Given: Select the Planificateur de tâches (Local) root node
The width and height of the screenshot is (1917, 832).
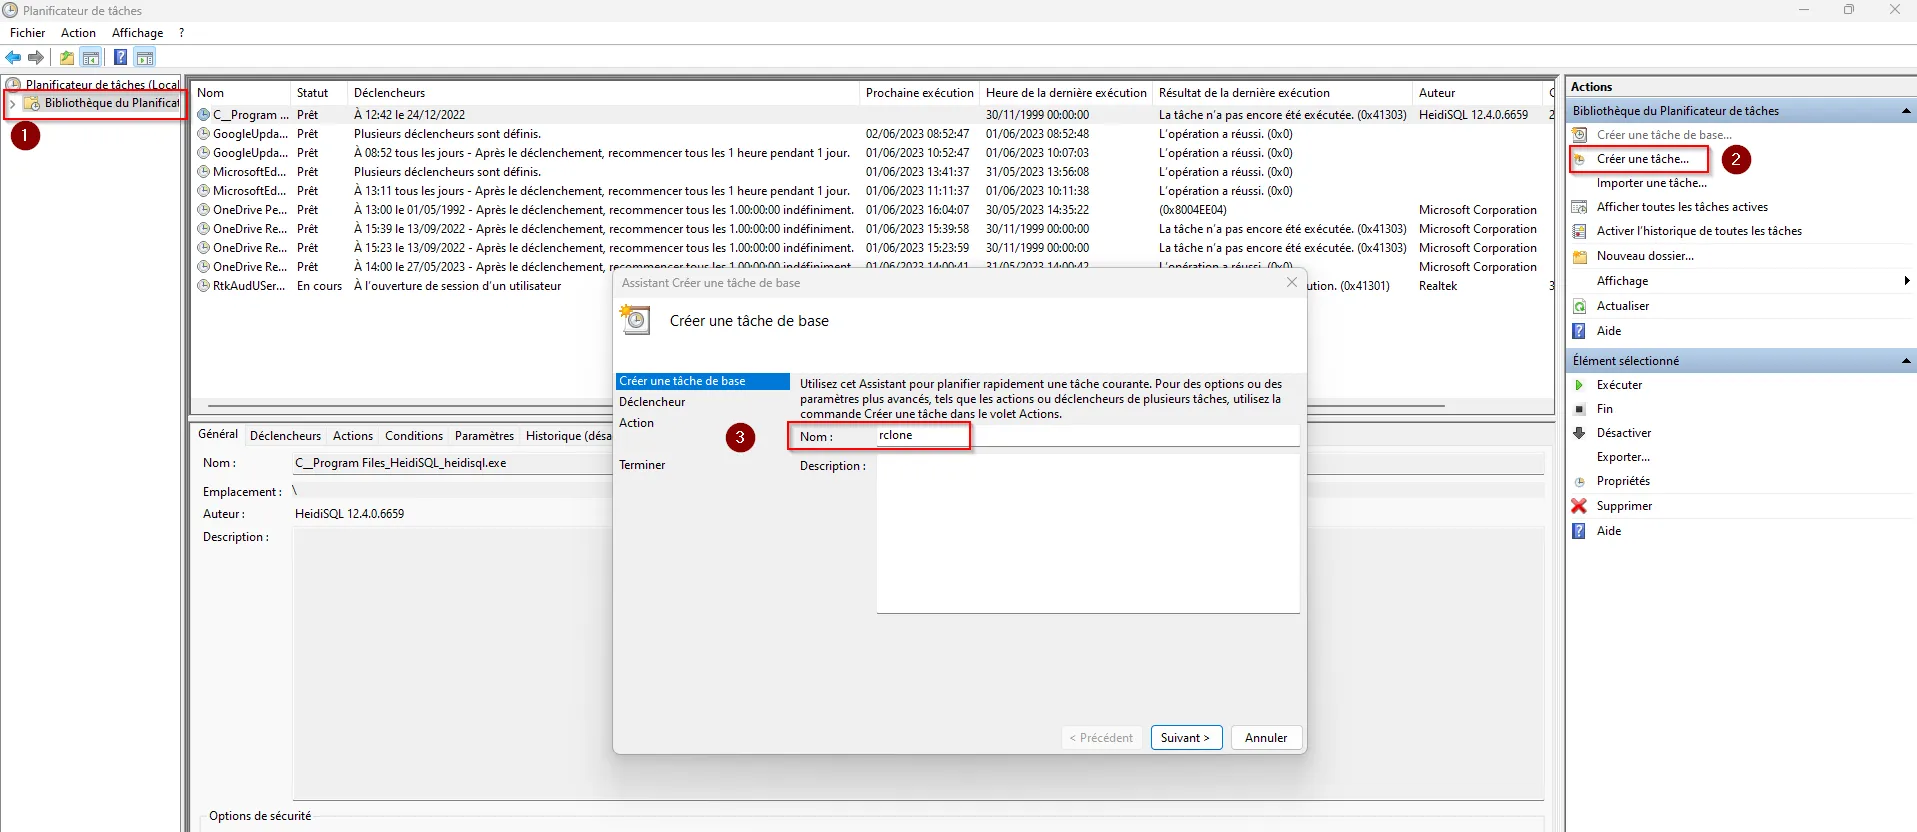Looking at the screenshot, I should (102, 85).
